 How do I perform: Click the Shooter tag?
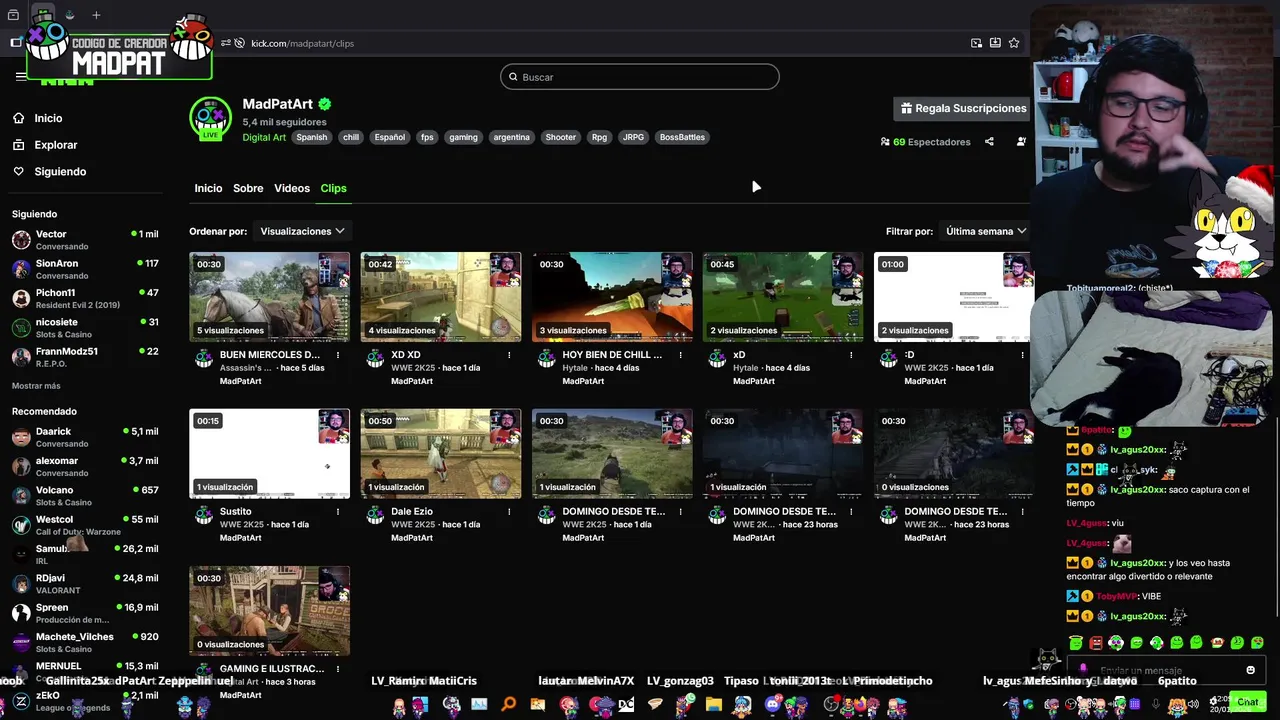(560, 137)
